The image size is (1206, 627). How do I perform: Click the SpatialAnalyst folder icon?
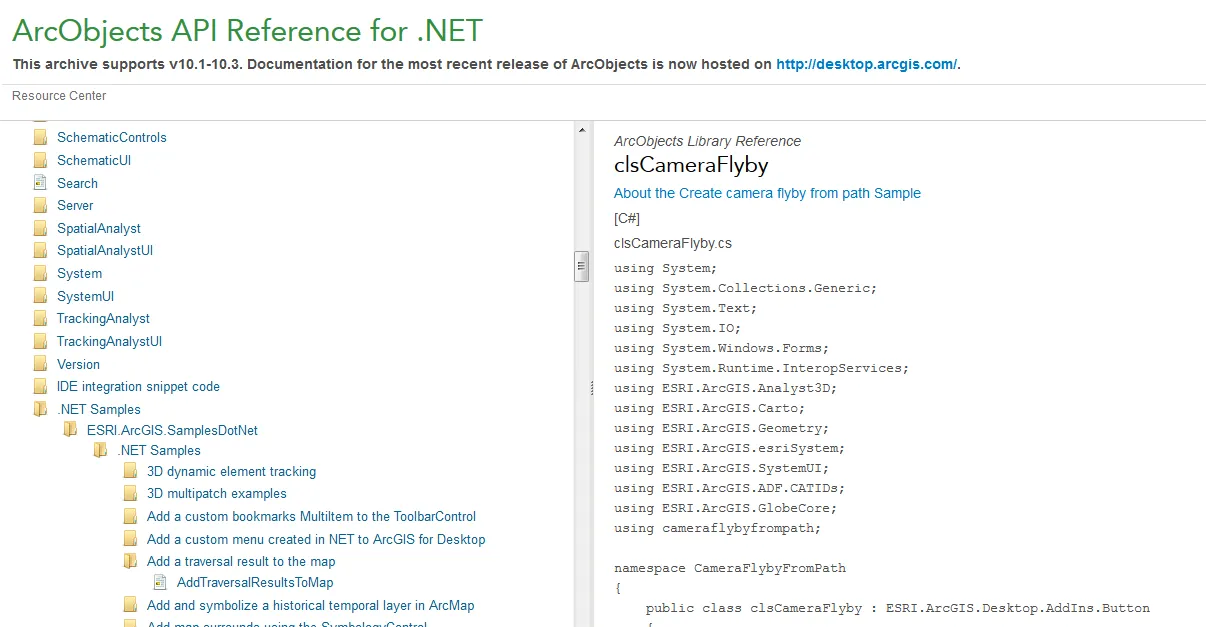click(40, 228)
